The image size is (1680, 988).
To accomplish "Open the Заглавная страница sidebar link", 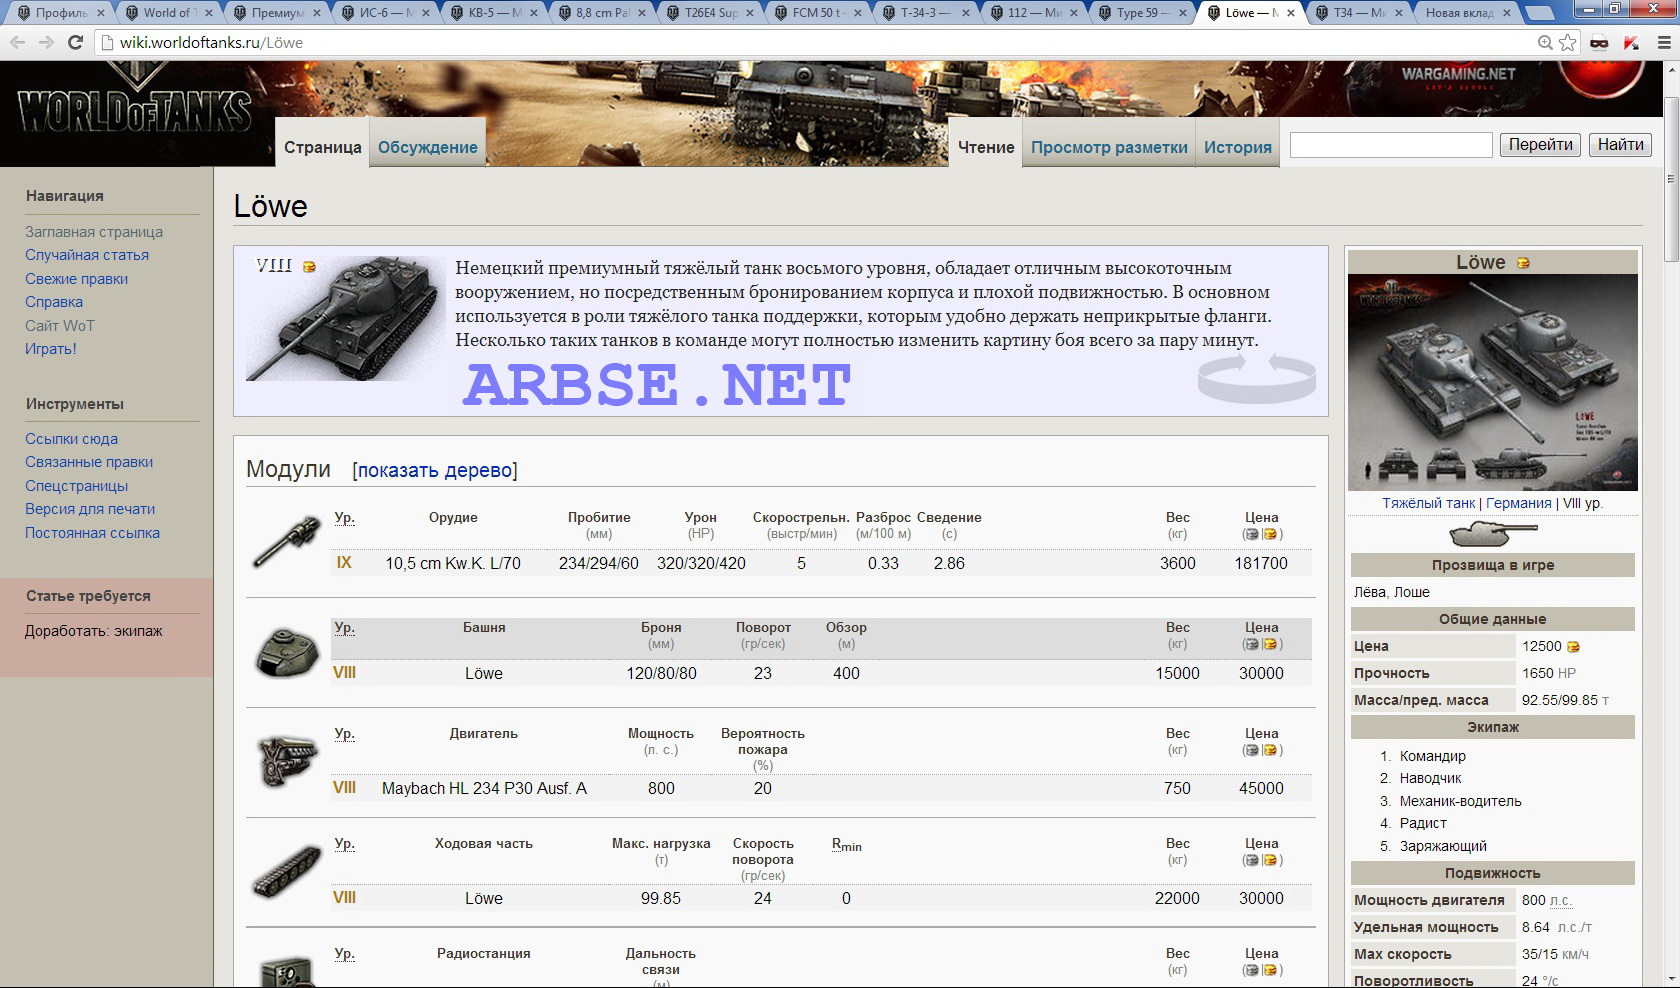I will pyautogui.click(x=94, y=232).
